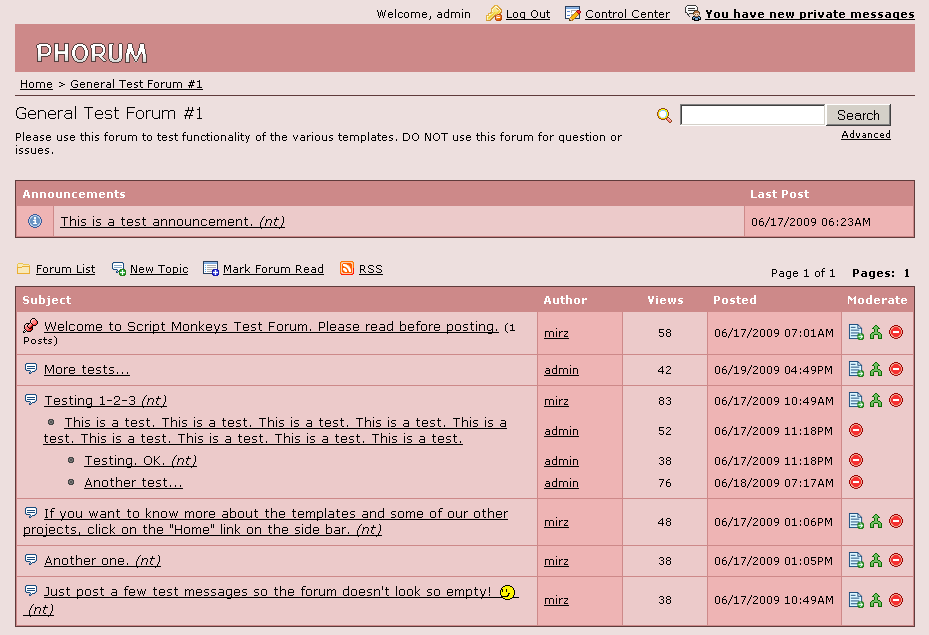929x635 pixels.
Task: Click the New Topic icon
Action: 118,269
